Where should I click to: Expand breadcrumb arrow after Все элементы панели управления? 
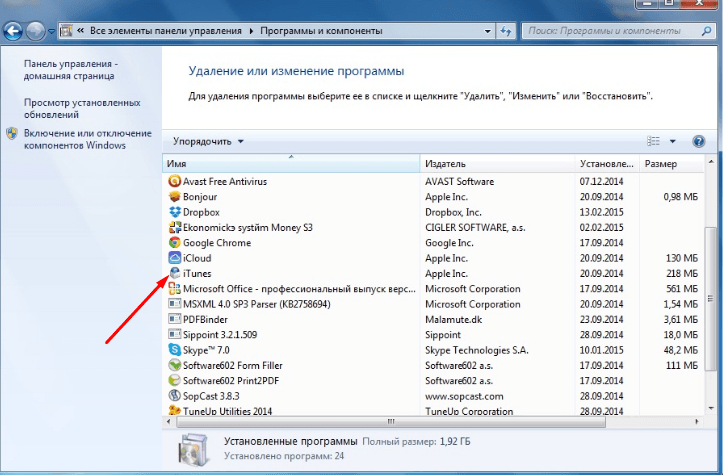pyautogui.click(x=251, y=31)
